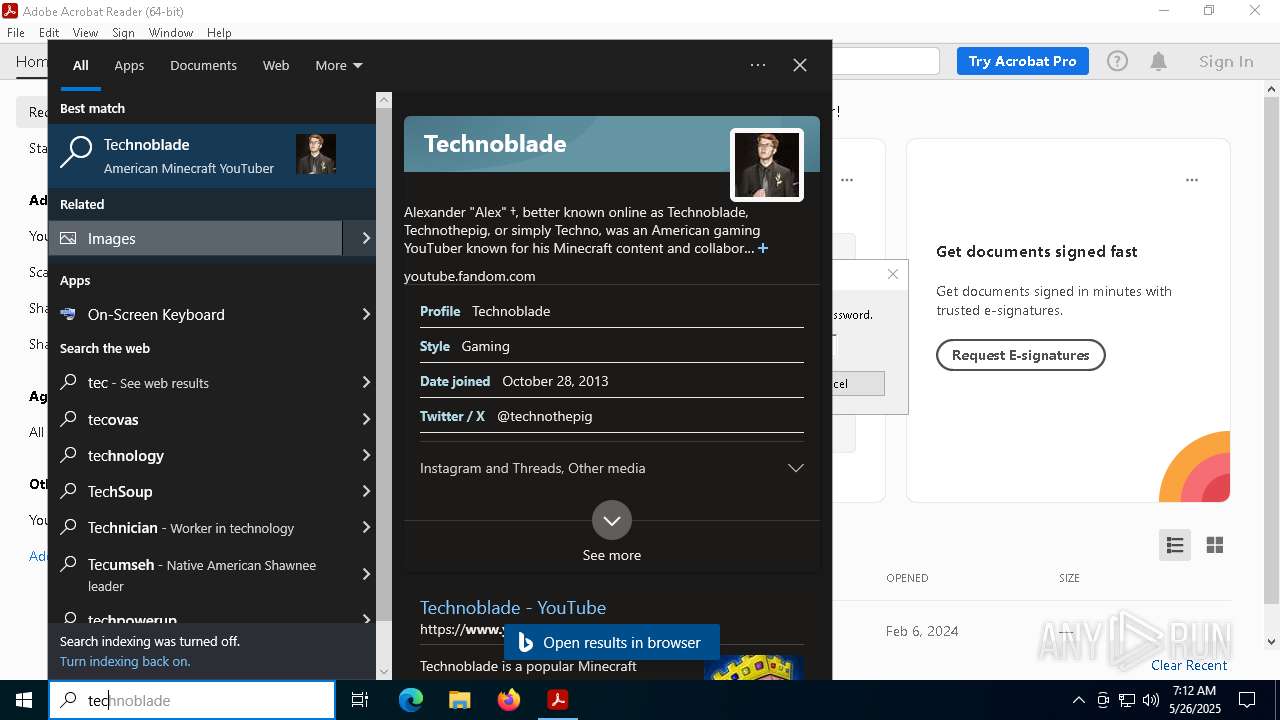Open Task View from the taskbar
1280x720 pixels.
coord(360,700)
